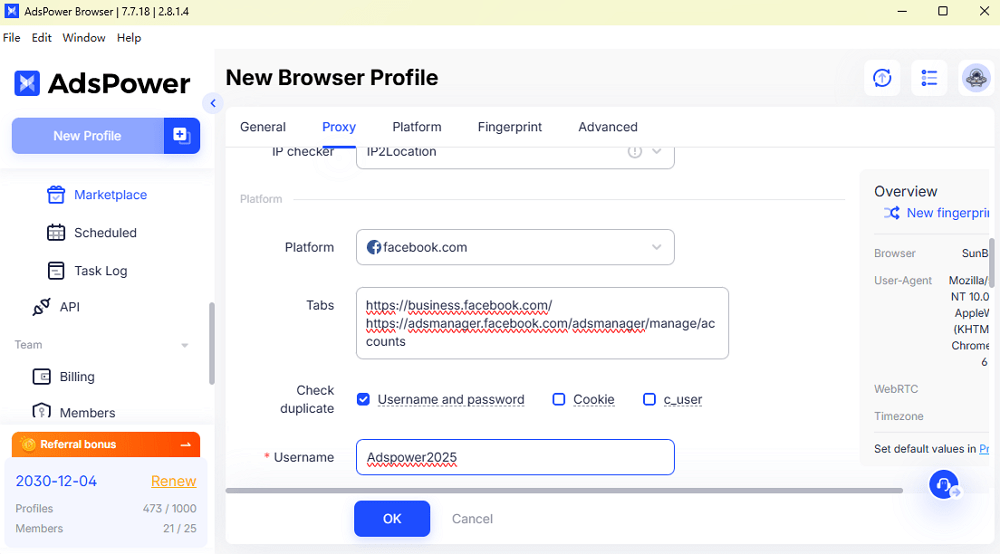Screen dimensions: 1000x554
Task: Open the File menu
Action: (11, 38)
